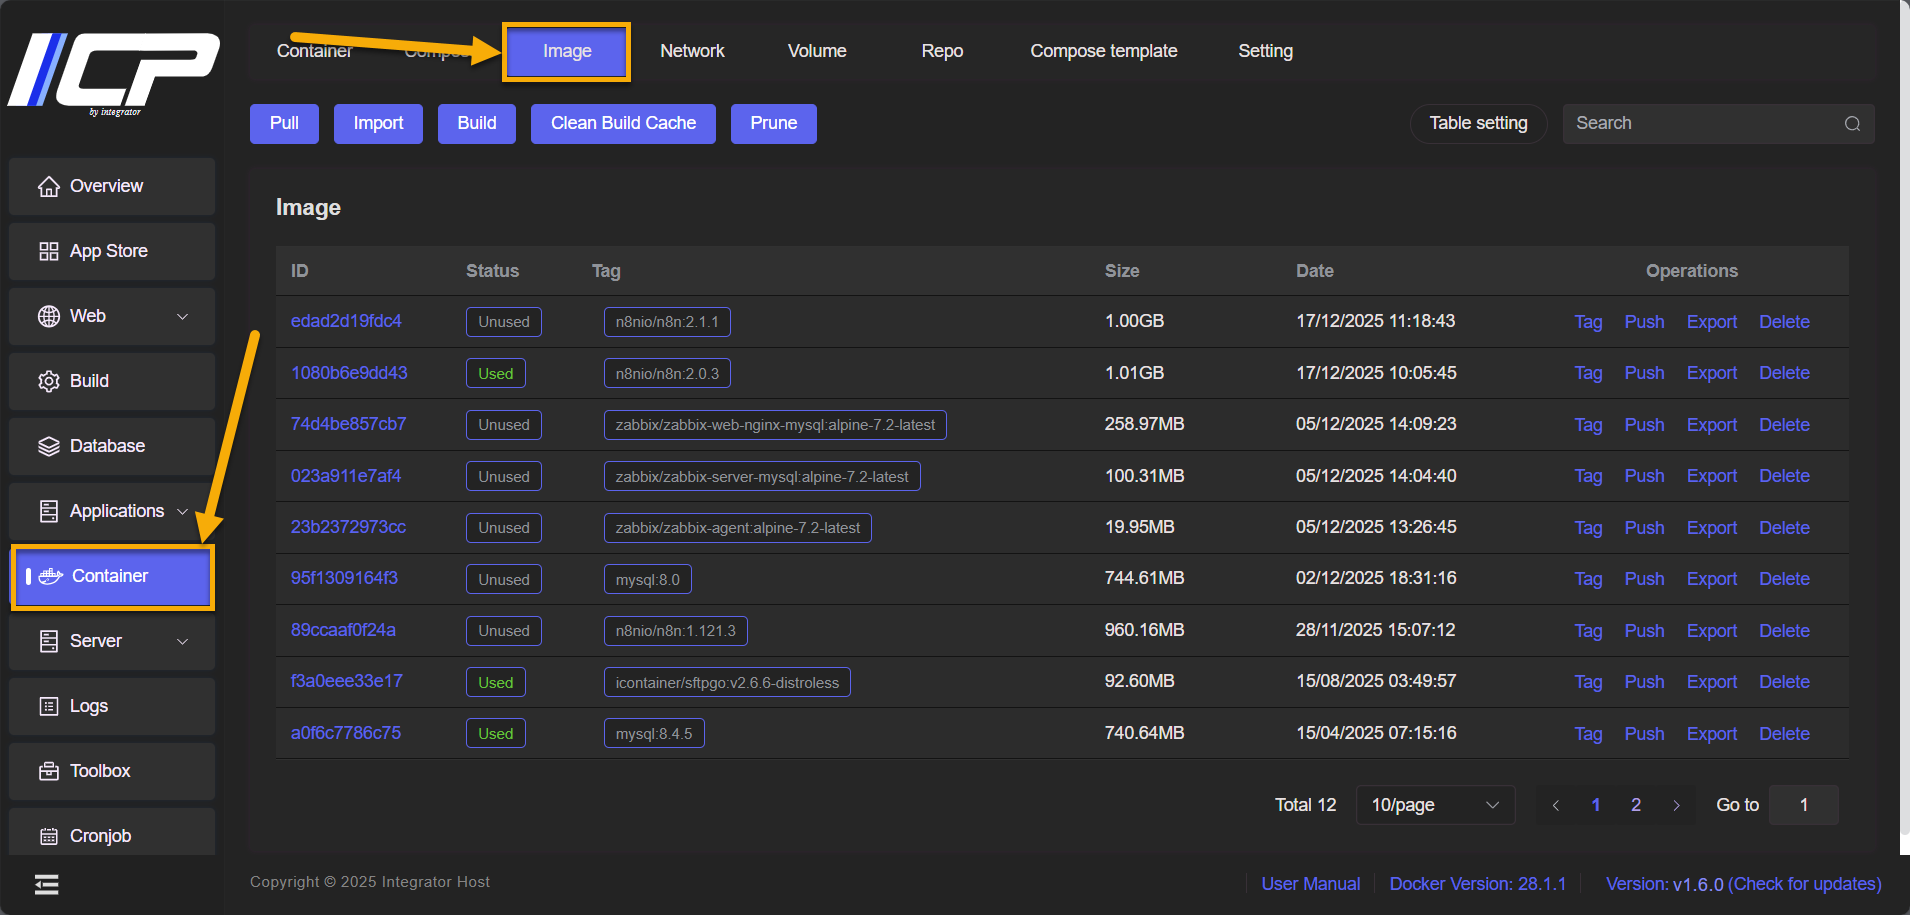The image size is (1910, 915).
Task: Delete the n8nio/n8n:2.1.1 image
Action: point(1784,322)
